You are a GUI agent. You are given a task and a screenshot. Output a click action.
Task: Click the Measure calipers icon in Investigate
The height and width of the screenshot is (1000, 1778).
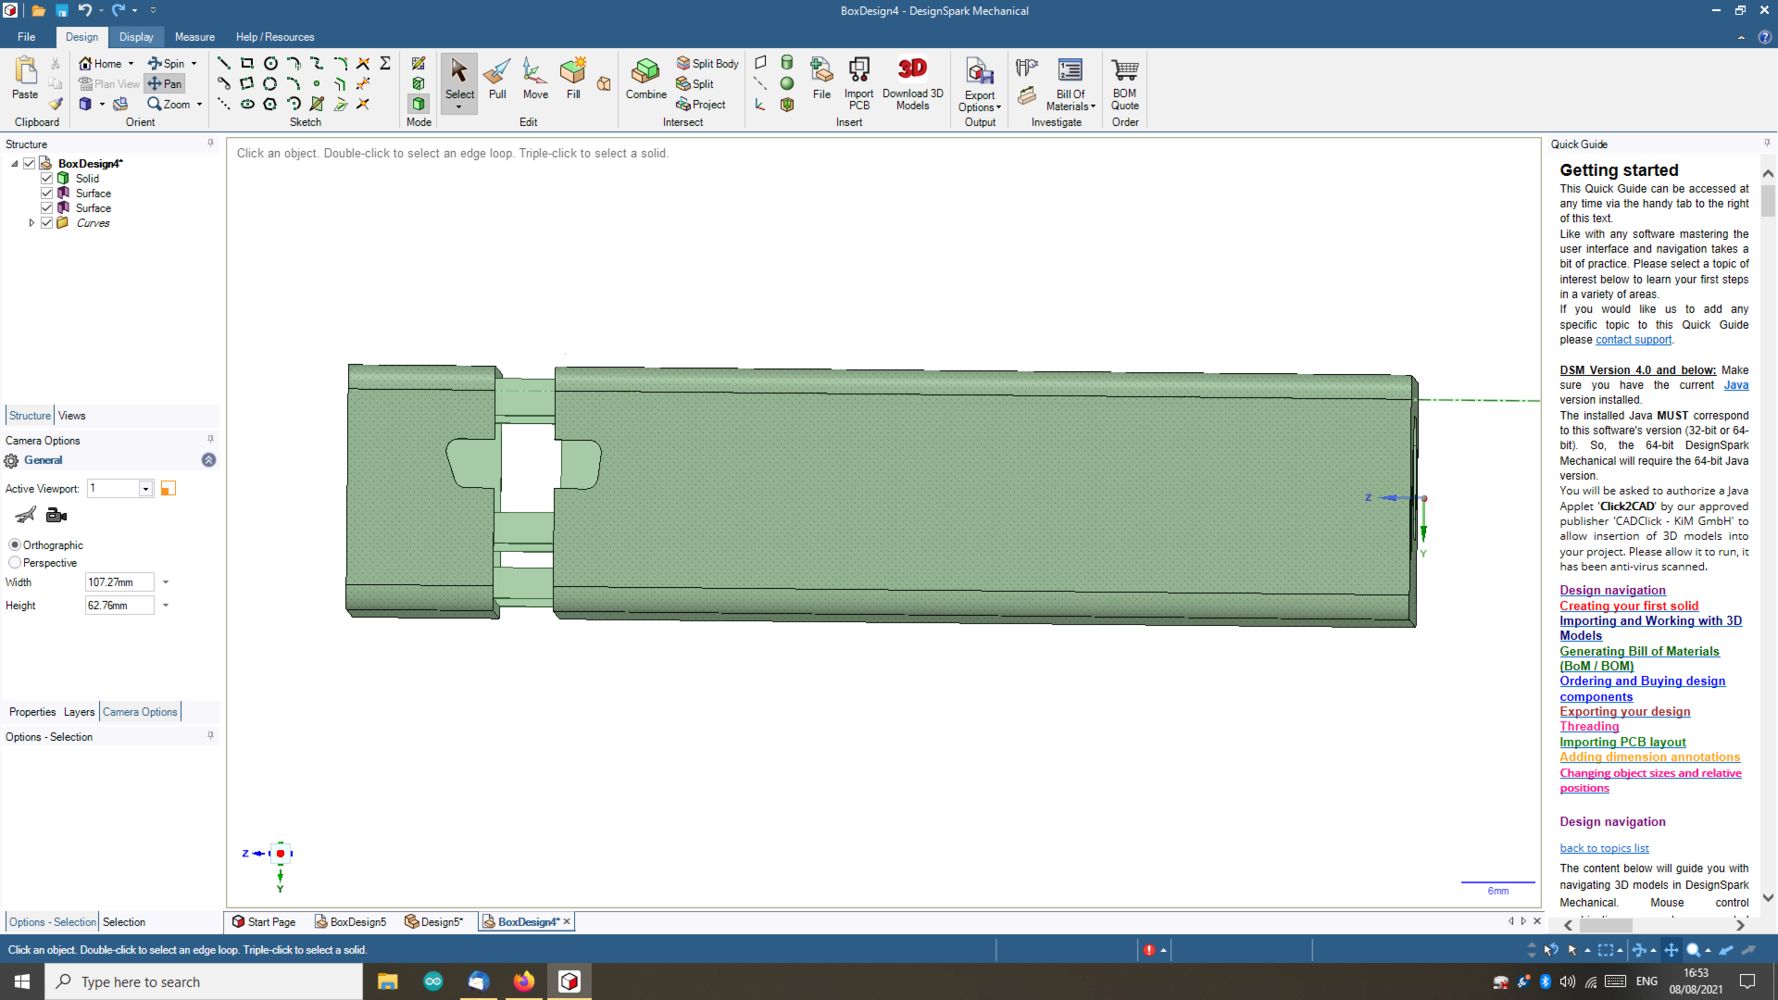pyautogui.click(x=1027, y=68)
